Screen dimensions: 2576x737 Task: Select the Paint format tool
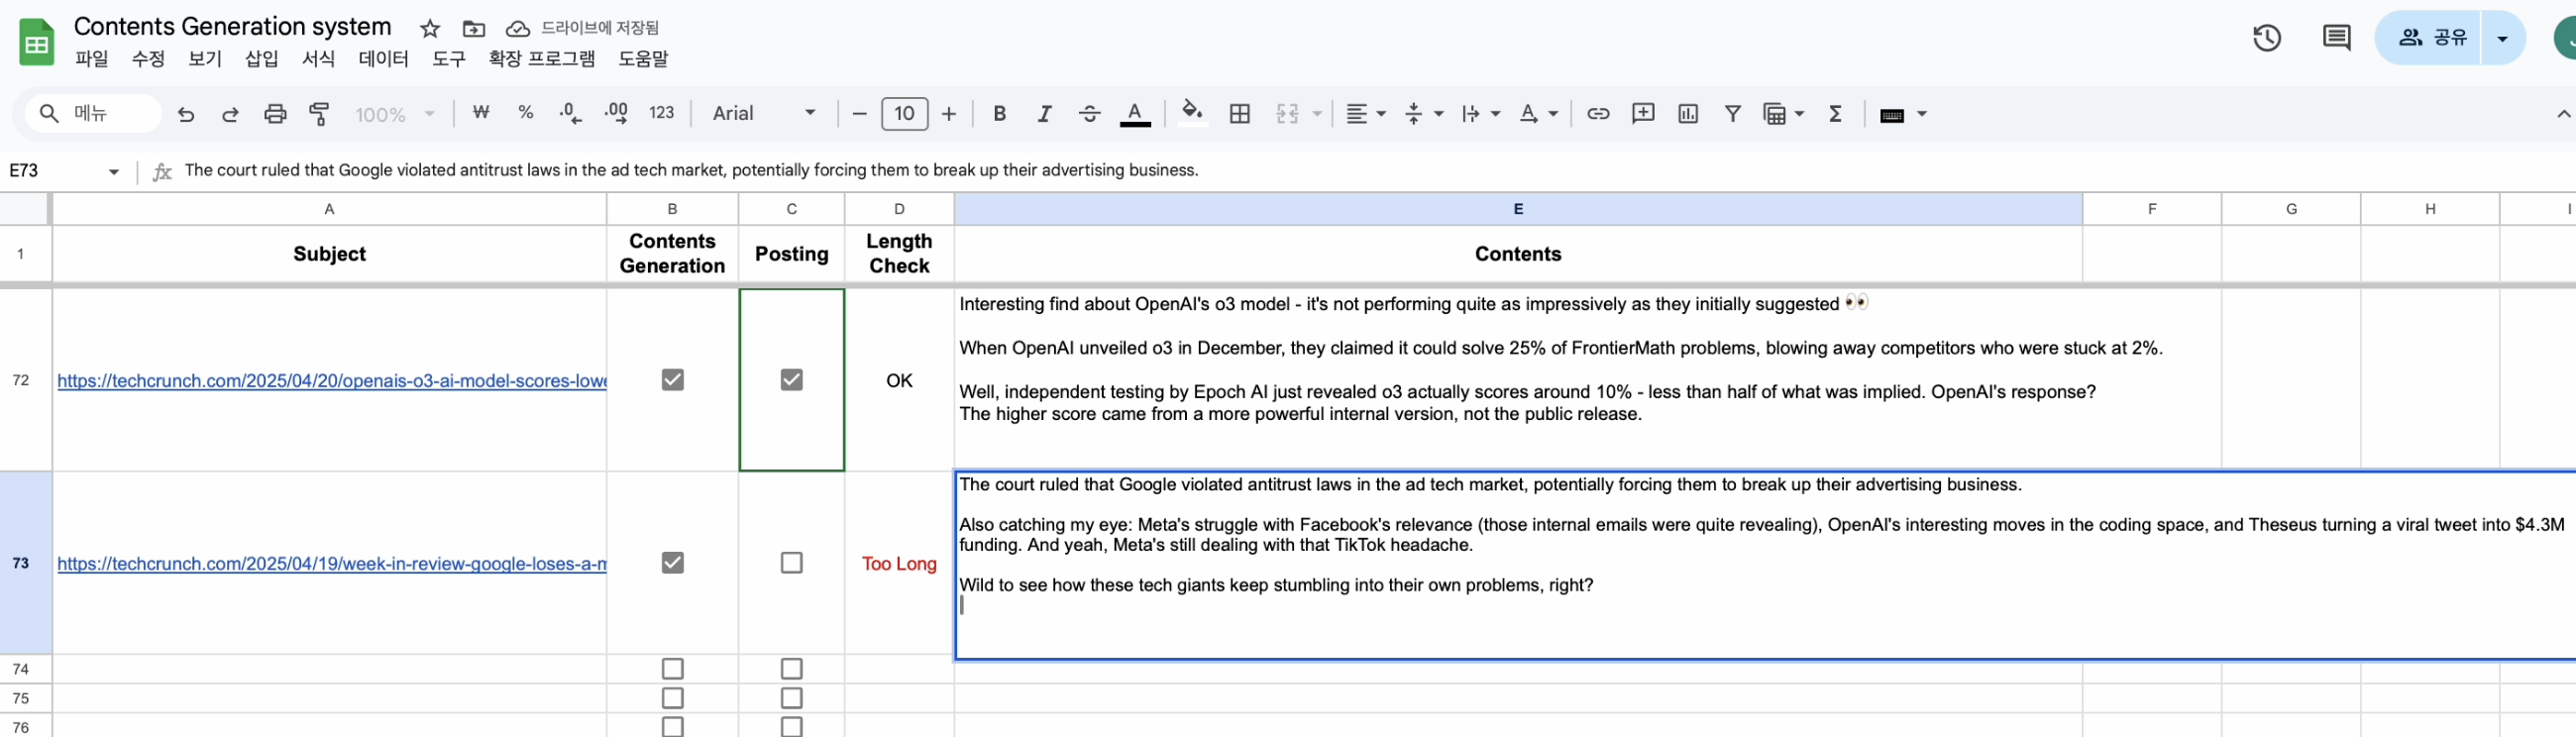pyautogui.click(x=319, y=114)
